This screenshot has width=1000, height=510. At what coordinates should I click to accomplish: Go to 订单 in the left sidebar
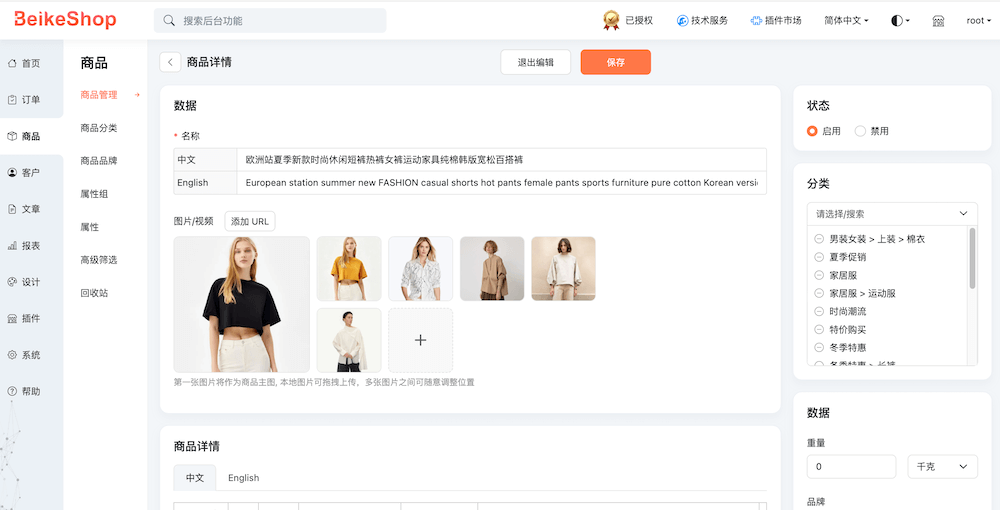point(24,100)
